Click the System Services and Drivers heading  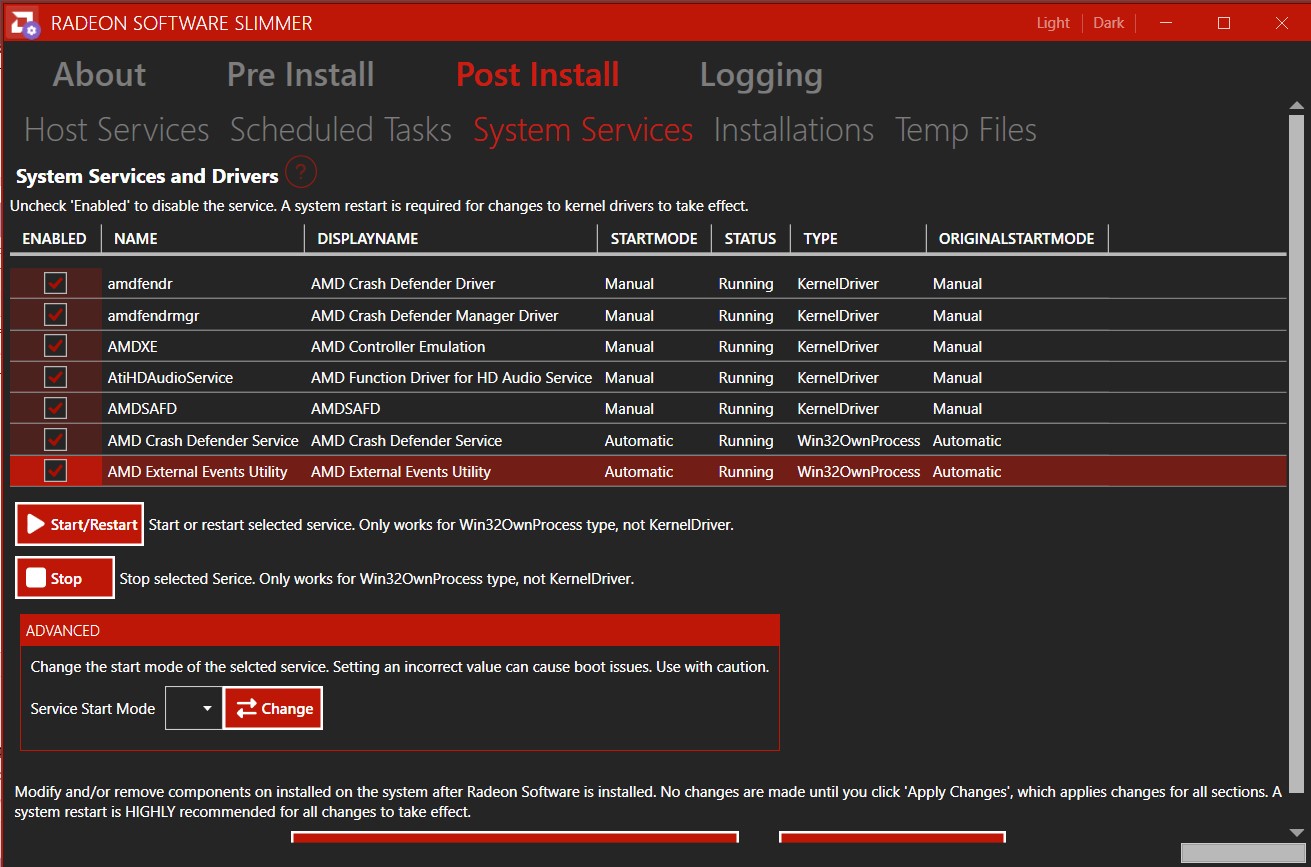click(147, 176)
